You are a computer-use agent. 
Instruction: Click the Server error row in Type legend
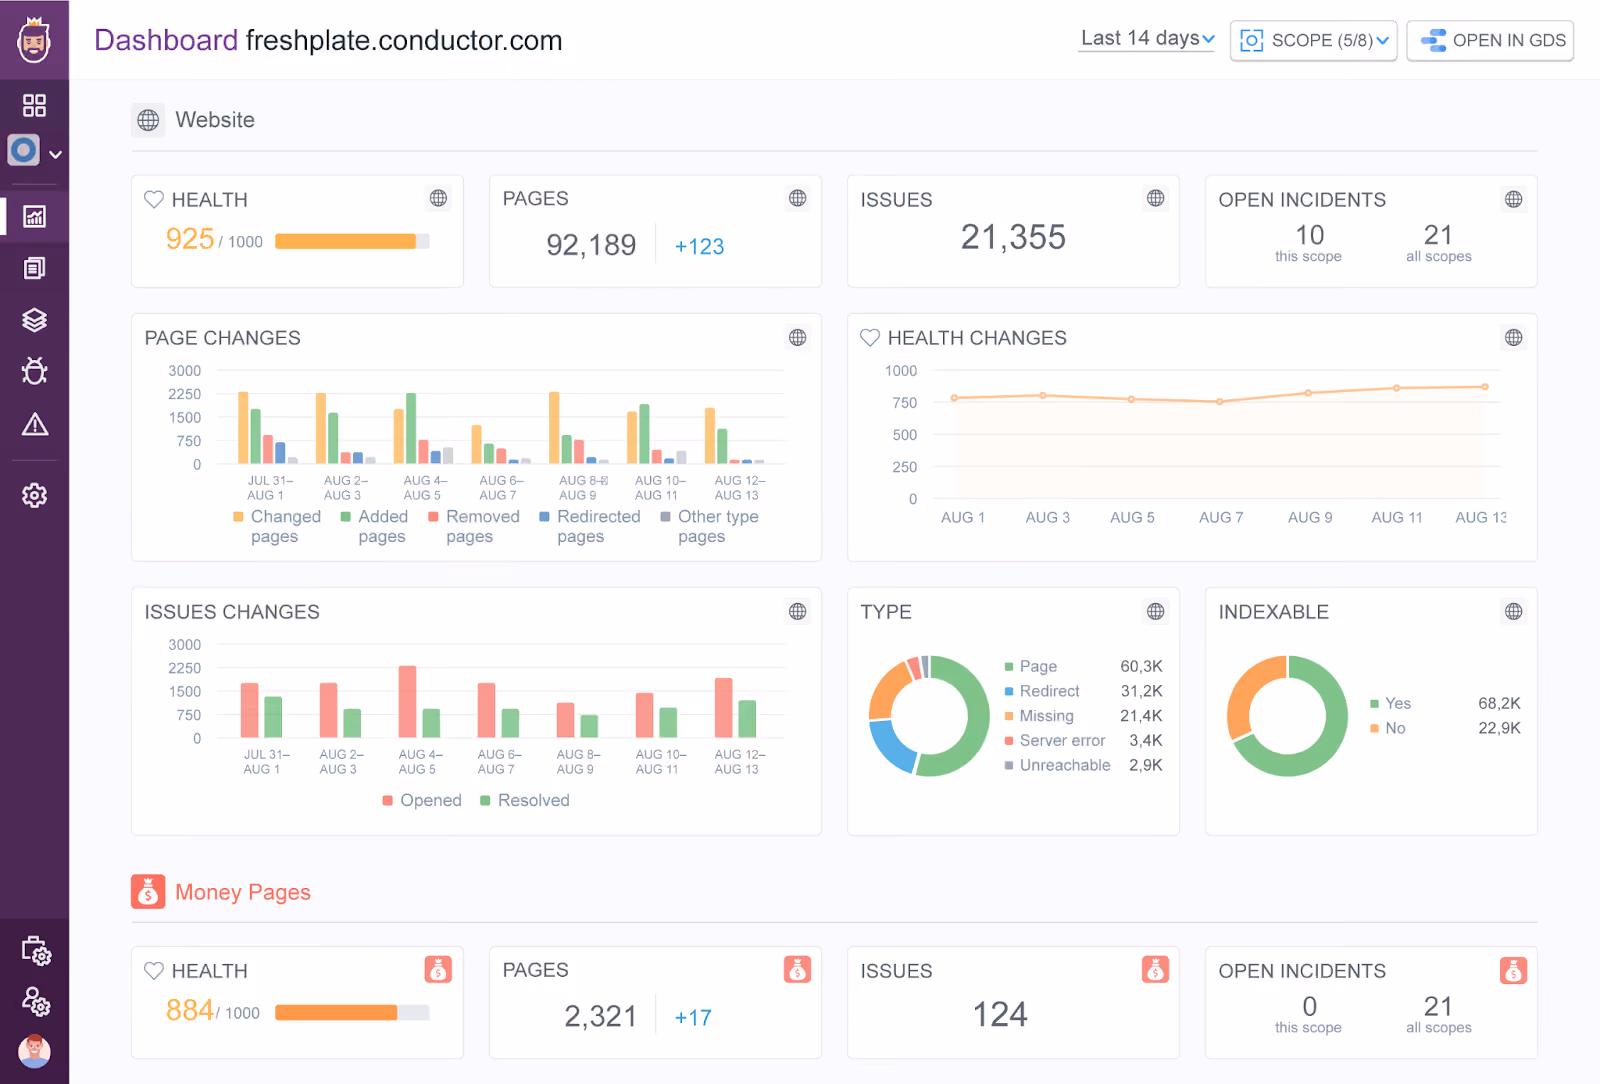click(1084, 740)
